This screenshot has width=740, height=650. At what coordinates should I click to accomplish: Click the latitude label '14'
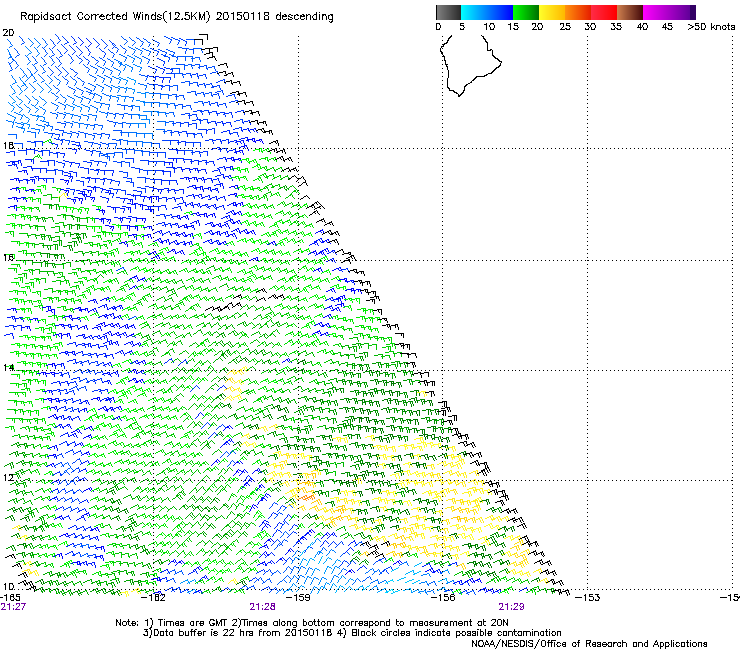pyautogui.click(x=8, y=367)
